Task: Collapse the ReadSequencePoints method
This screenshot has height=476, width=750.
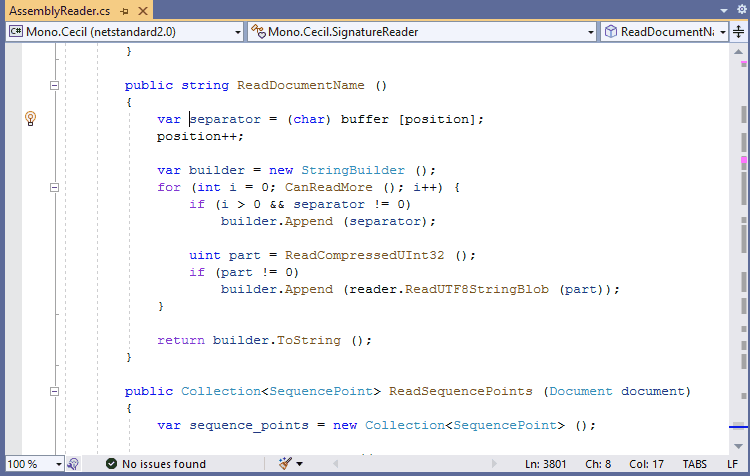Action: [x=55, y=391]
